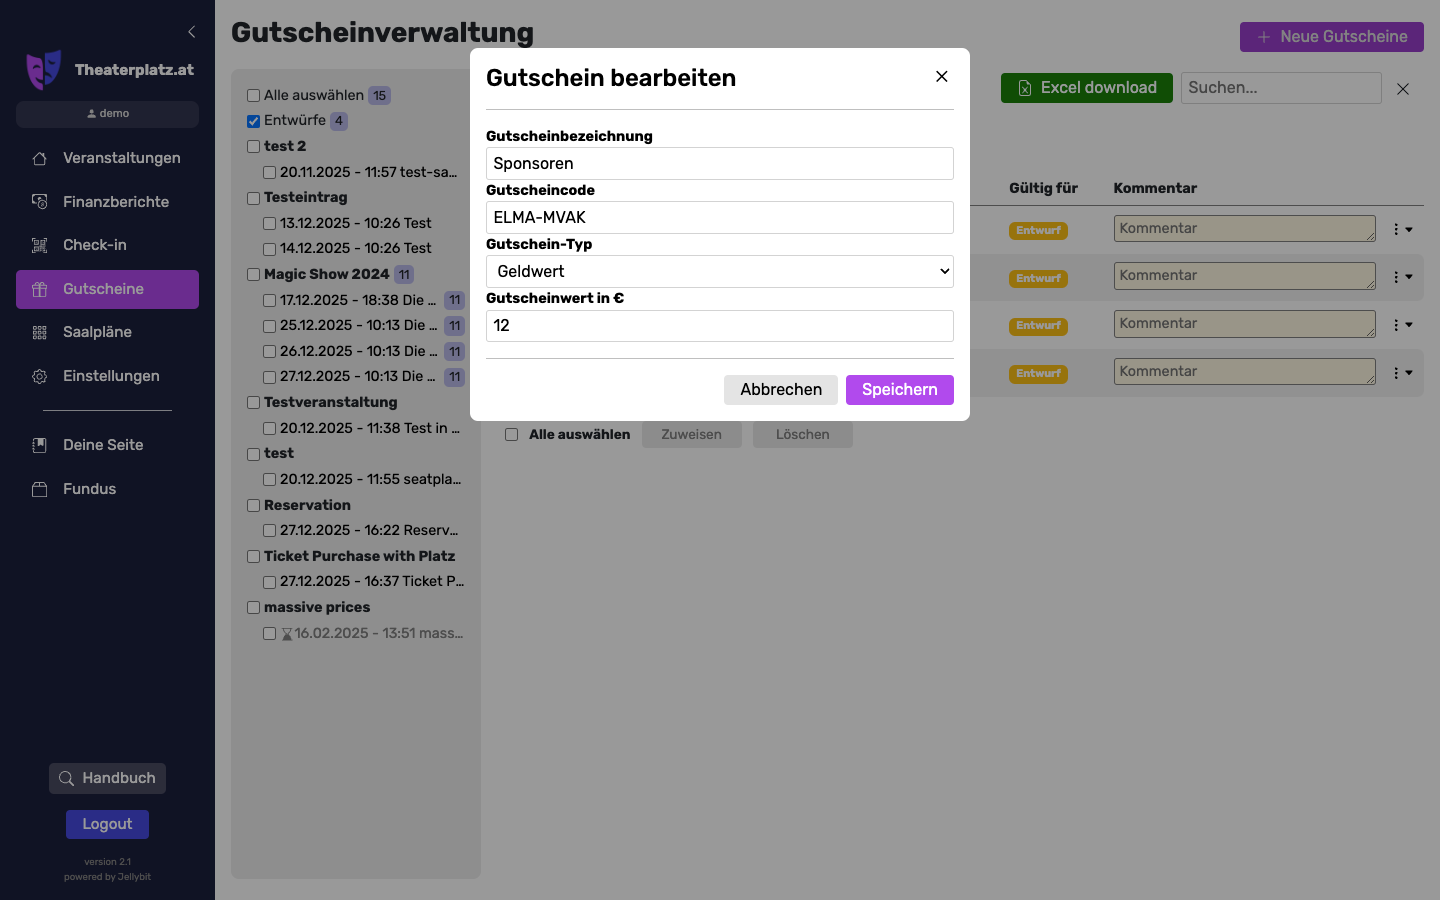1440x900 pixels.
Task: Click the Finanzberichte icon in the sidebar
Action: tap(40, 202)
